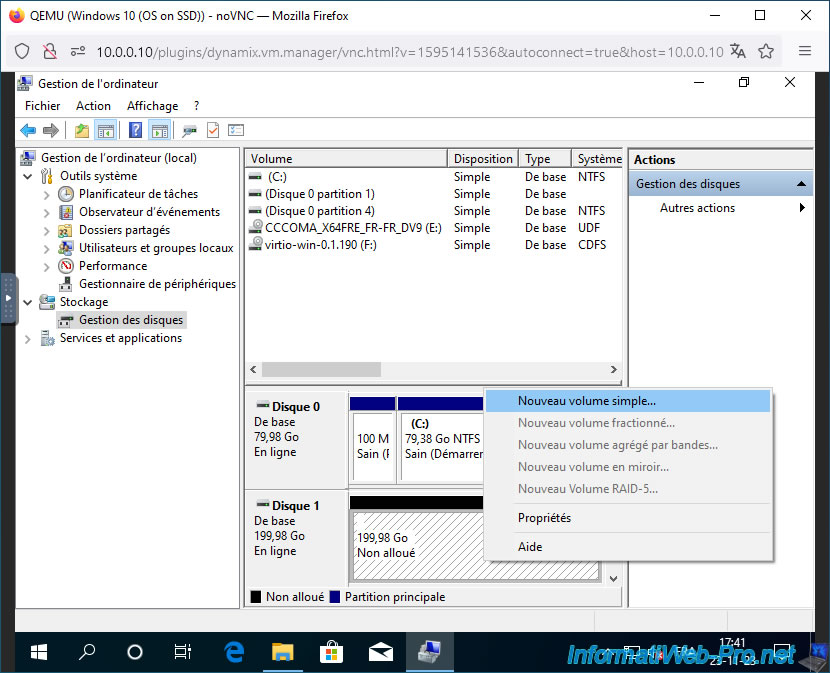Open the ? help menu
The image size is (830, 673).
pos(196,106)
